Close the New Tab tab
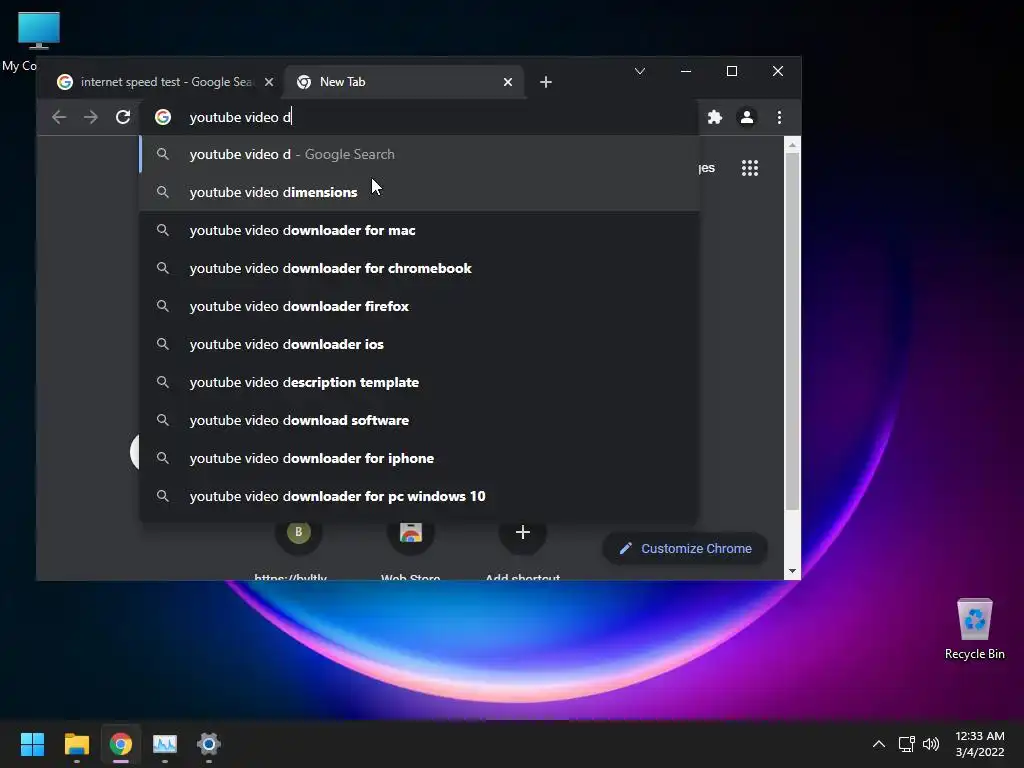This screenshot has width=1024, height=768. tap(508, 82)
